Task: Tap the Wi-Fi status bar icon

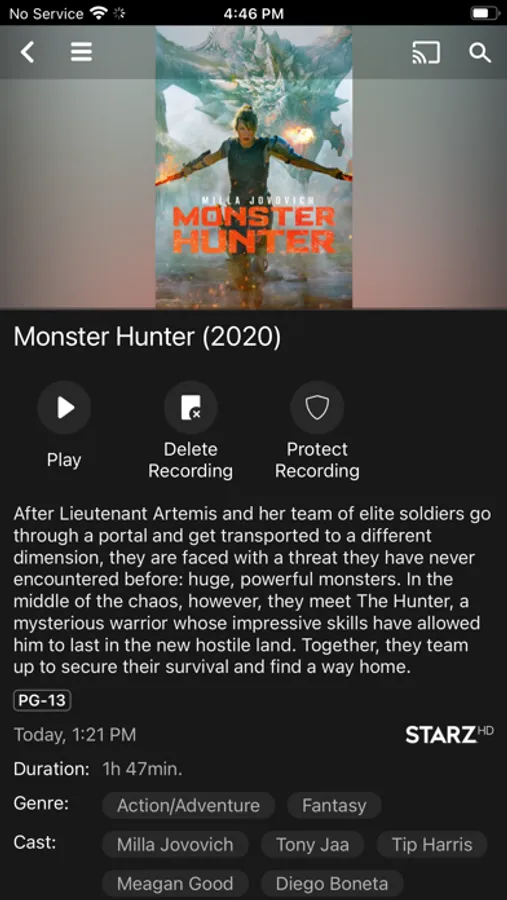Action: pyautogui.click(x=100, y=13)
